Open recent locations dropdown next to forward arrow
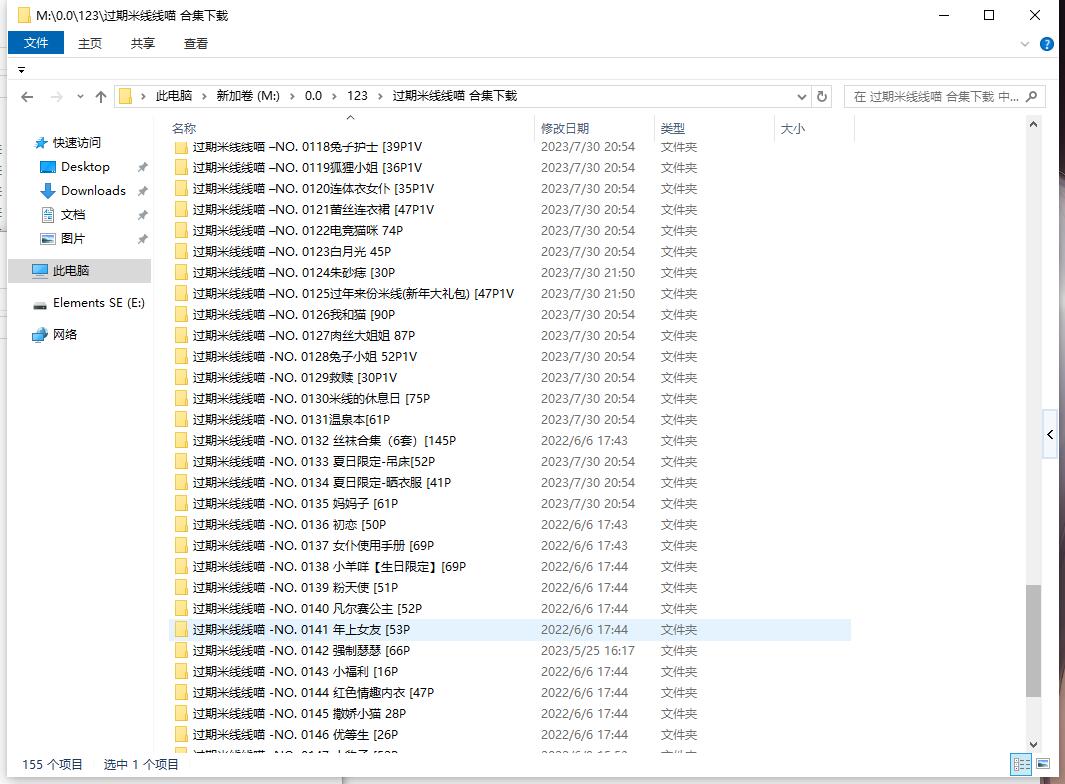The width and height of the screenshot is (1065, 784). [x=80, y=96]
